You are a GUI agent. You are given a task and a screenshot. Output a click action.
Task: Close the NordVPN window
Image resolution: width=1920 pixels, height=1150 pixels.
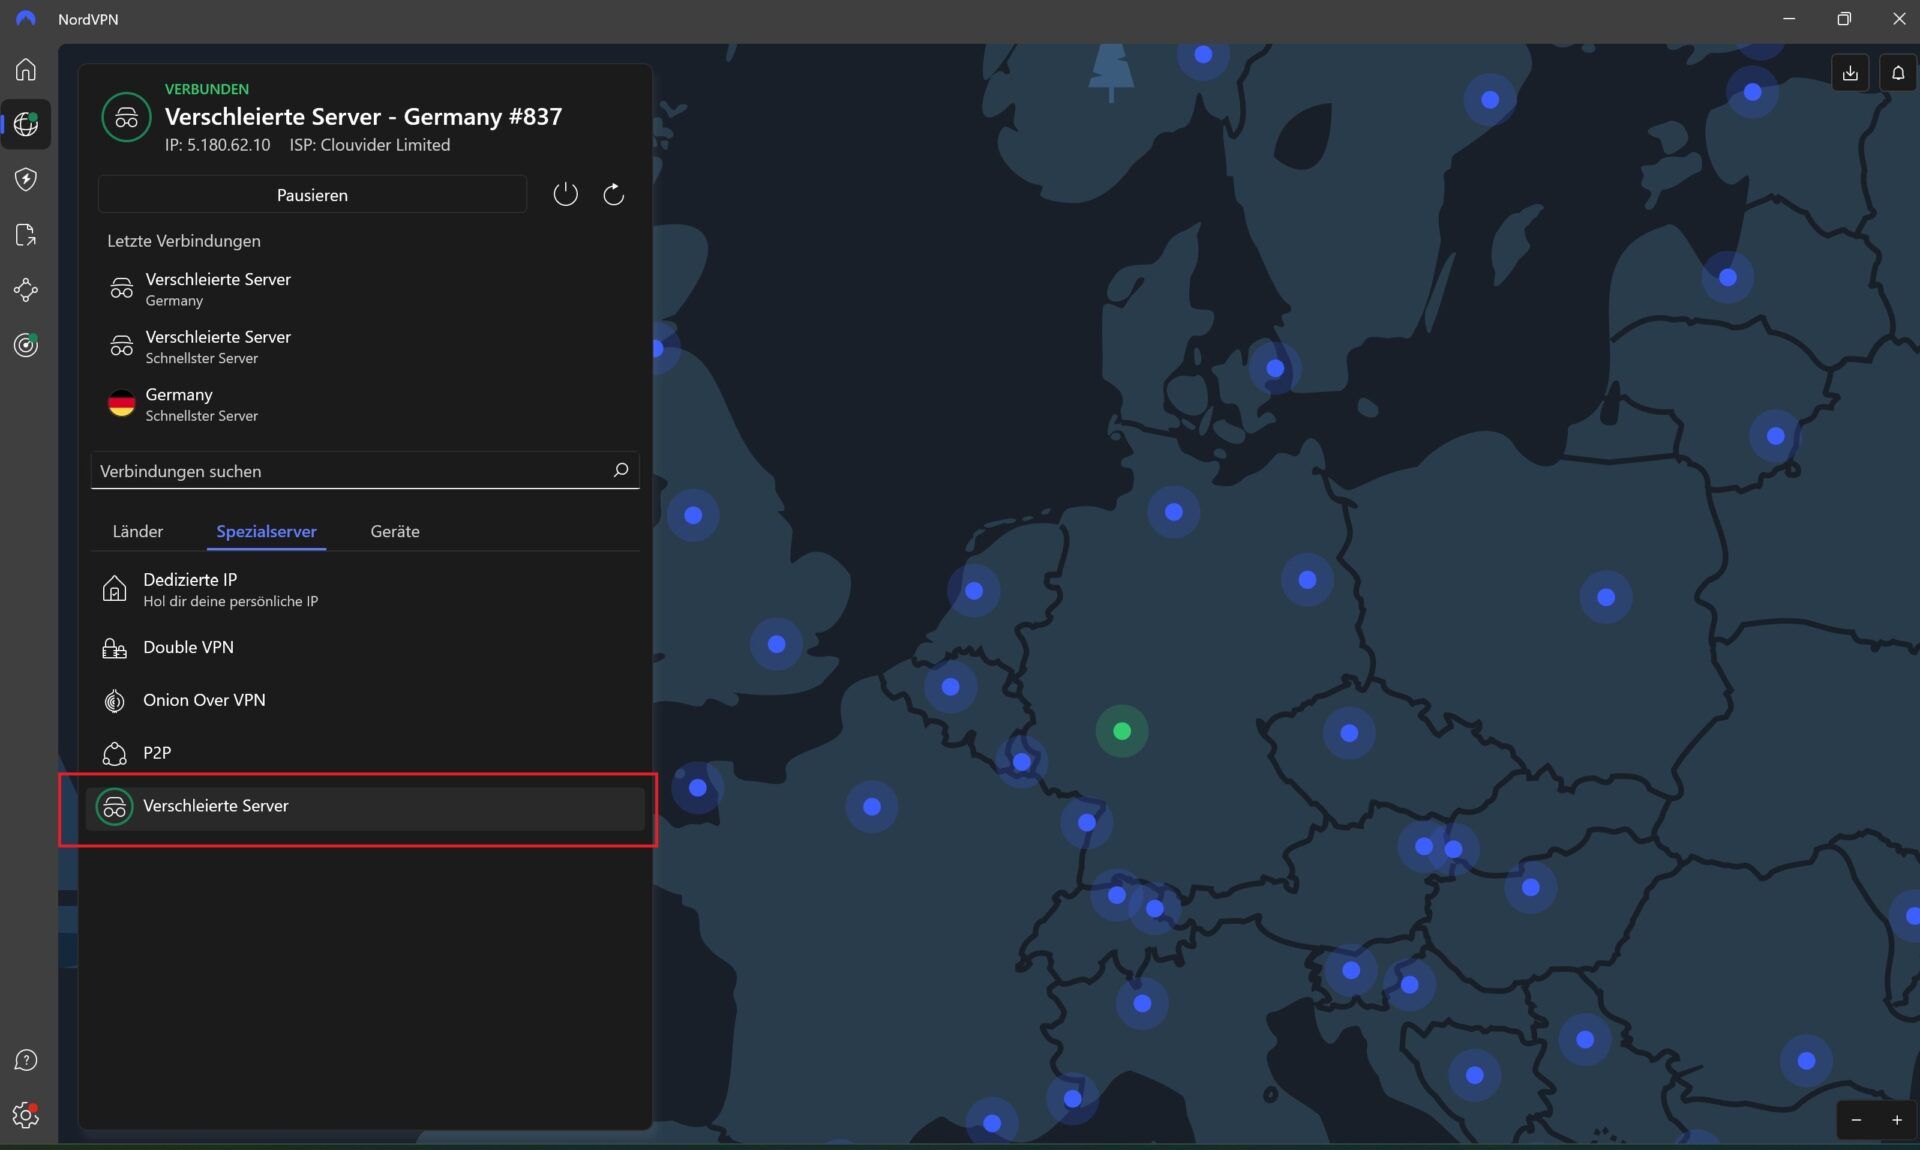1898,19
